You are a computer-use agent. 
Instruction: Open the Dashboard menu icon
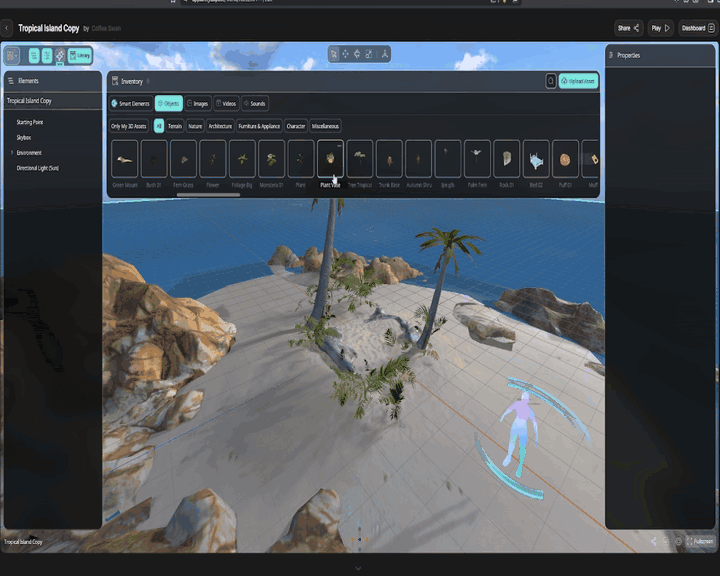pos(711,28)
